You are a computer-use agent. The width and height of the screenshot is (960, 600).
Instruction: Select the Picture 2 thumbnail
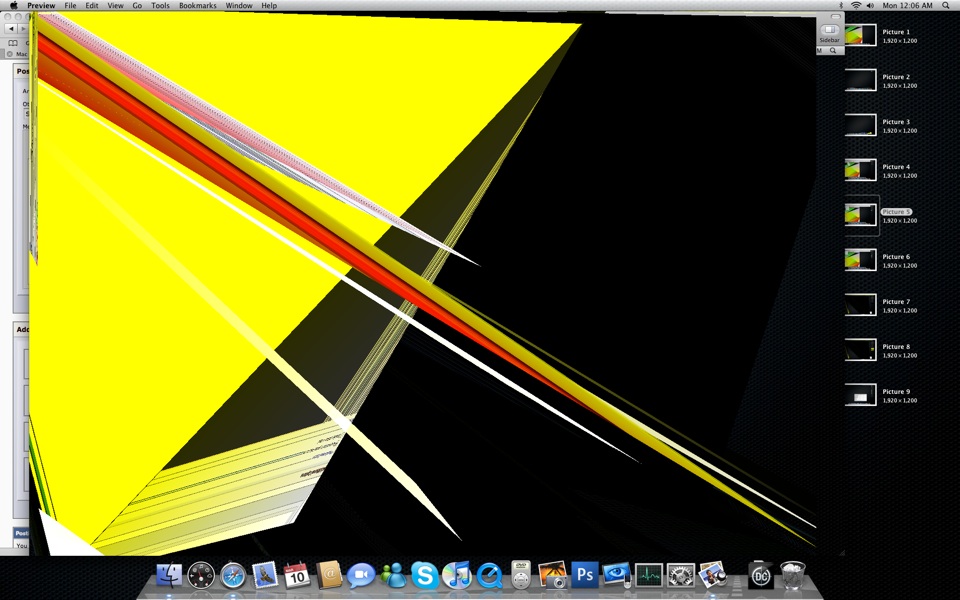click(861, 80)
